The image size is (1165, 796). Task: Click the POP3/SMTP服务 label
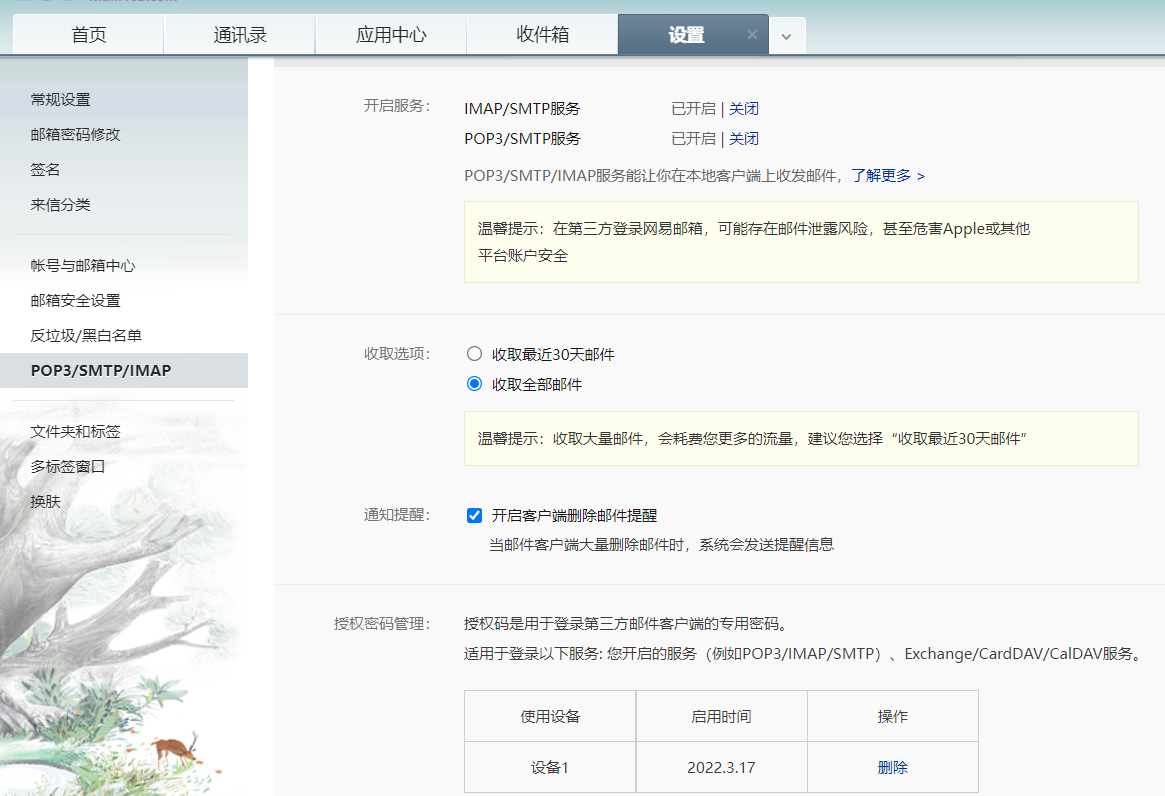pos(522,138)
